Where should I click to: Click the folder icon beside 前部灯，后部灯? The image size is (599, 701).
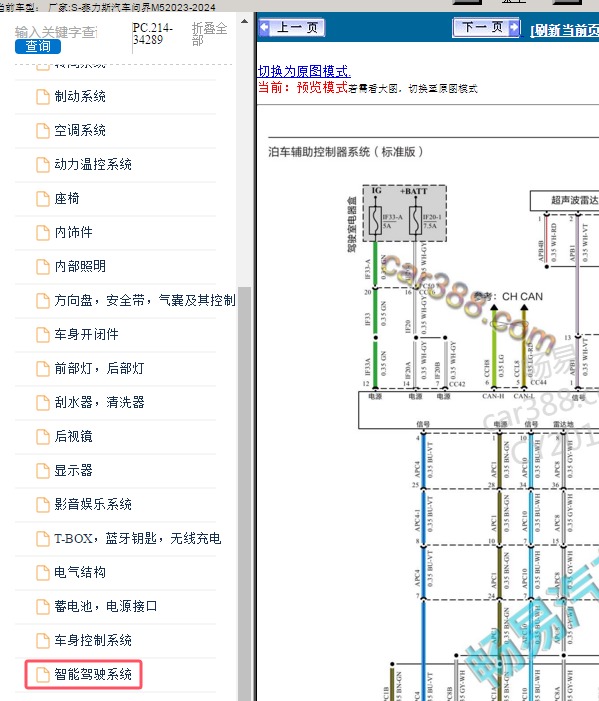point(43,368)
